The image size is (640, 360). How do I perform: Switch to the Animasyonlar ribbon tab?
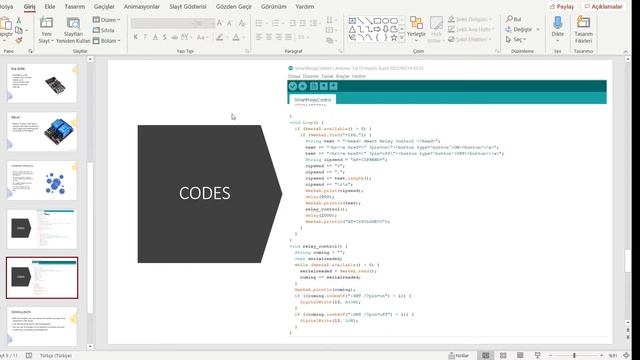142,7
